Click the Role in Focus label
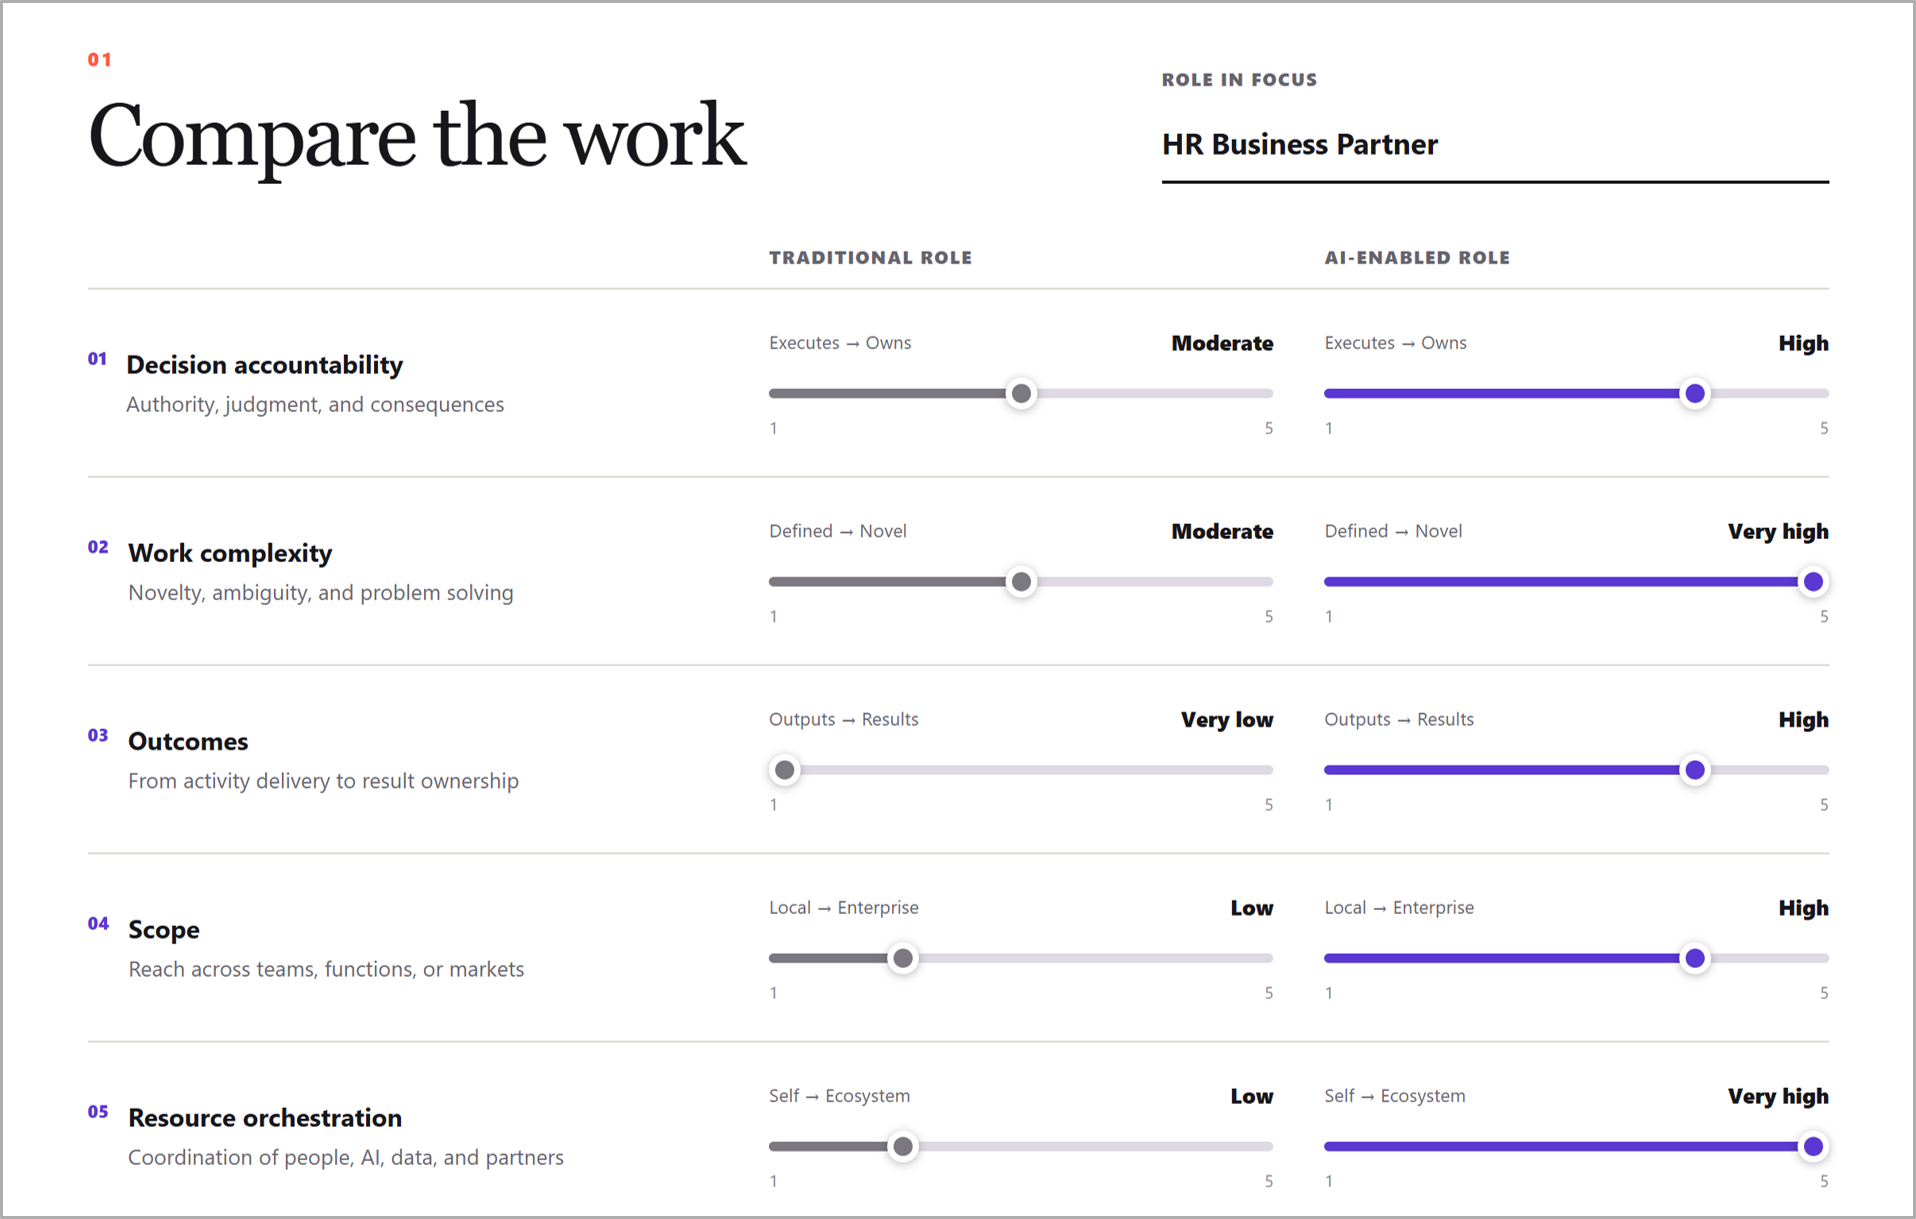The width and height of the screenshot is (1916, 1219). click(1239, 80)
